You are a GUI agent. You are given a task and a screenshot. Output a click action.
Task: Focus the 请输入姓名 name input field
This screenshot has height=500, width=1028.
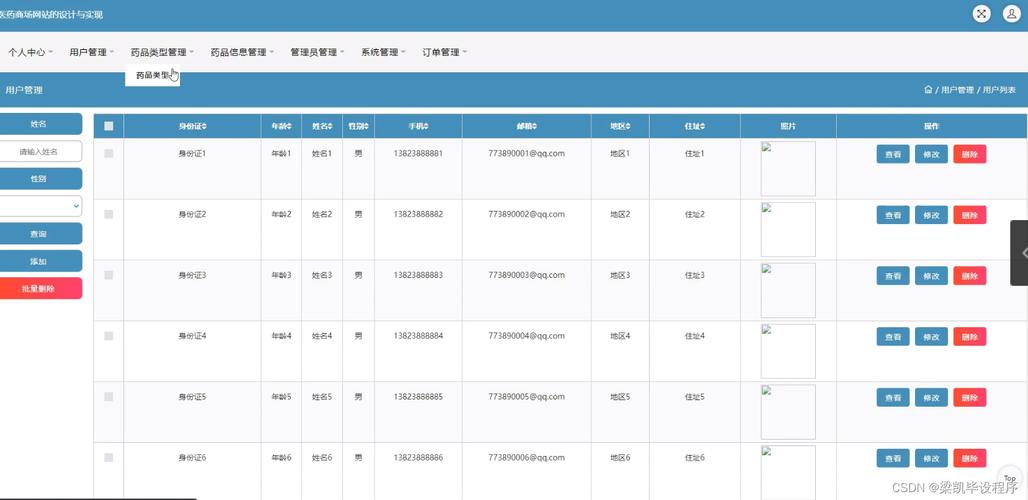coord(41,151)
